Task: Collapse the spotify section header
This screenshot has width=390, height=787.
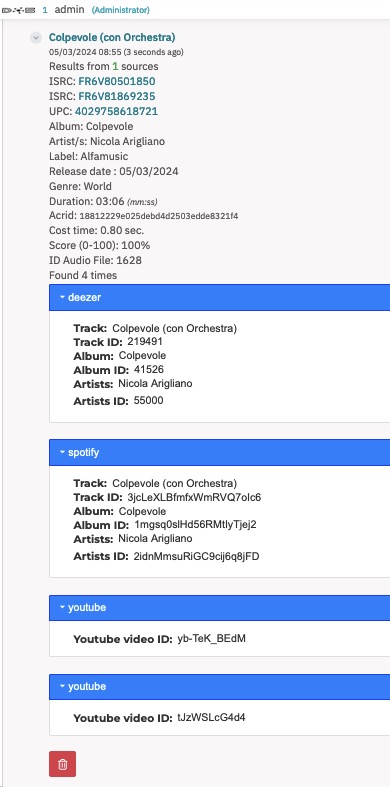Action: (x=219, y=452)
